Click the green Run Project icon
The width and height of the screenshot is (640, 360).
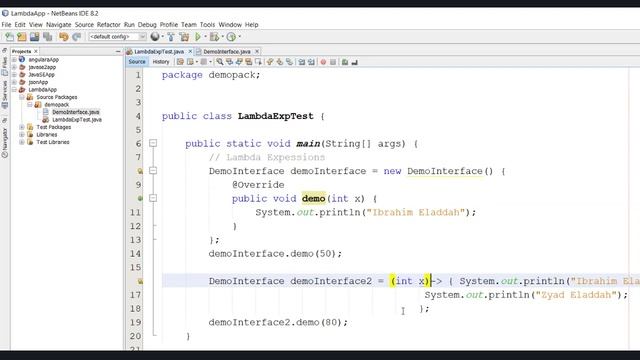[198, 37]
